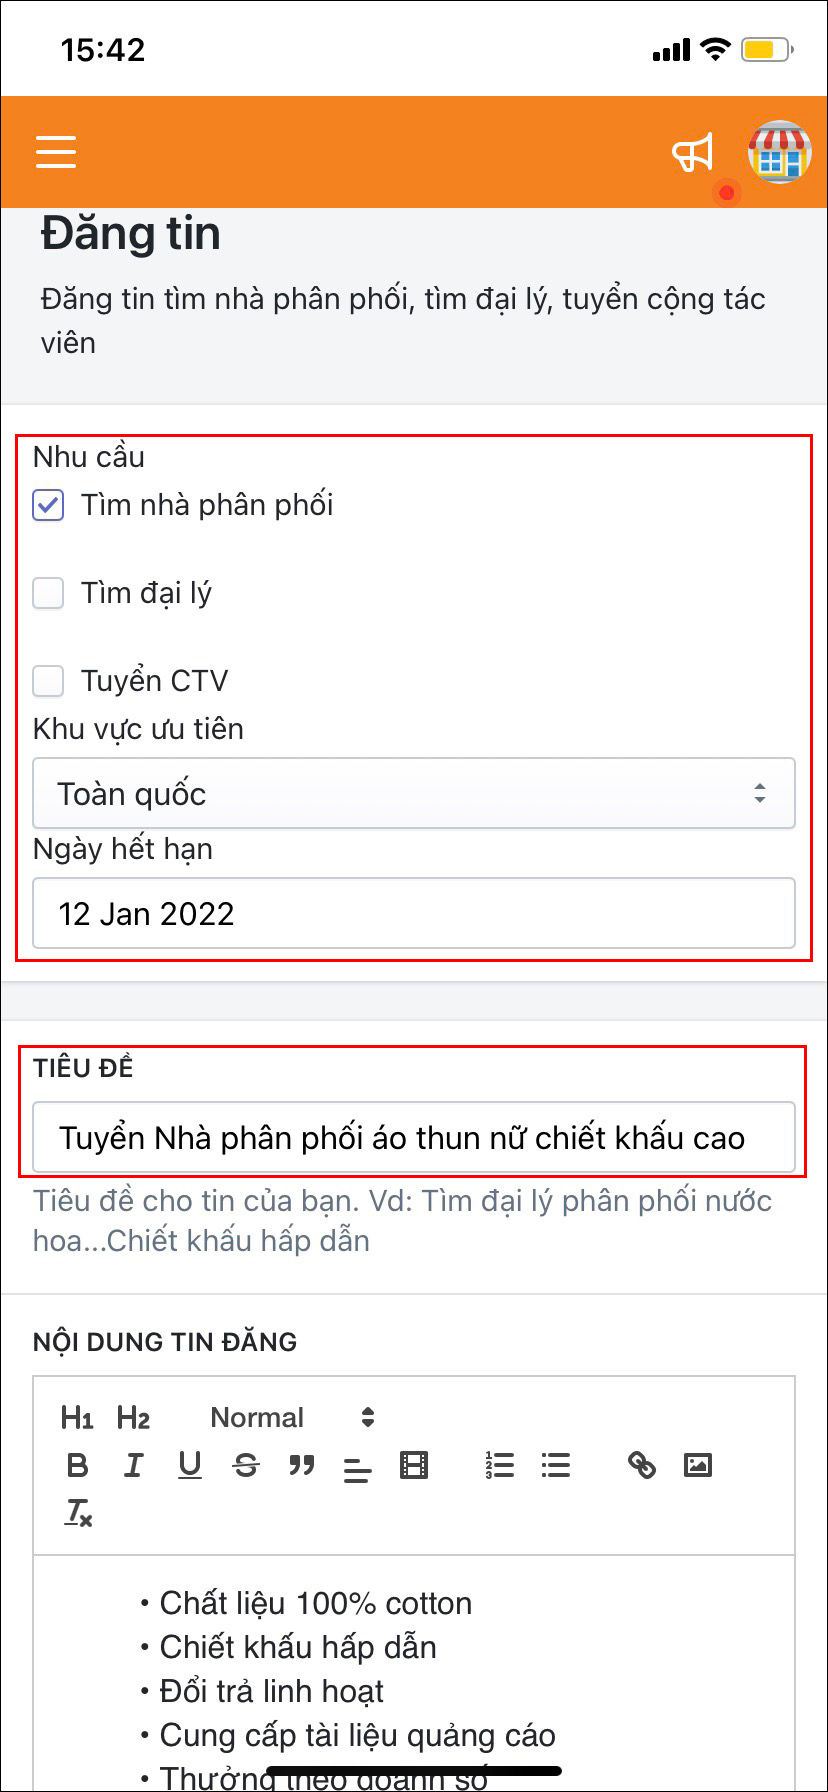Screen dimensions: 828x1792
Task: Pick expiry date 12 Jan 2022 field
Action: tap(414, 913)
